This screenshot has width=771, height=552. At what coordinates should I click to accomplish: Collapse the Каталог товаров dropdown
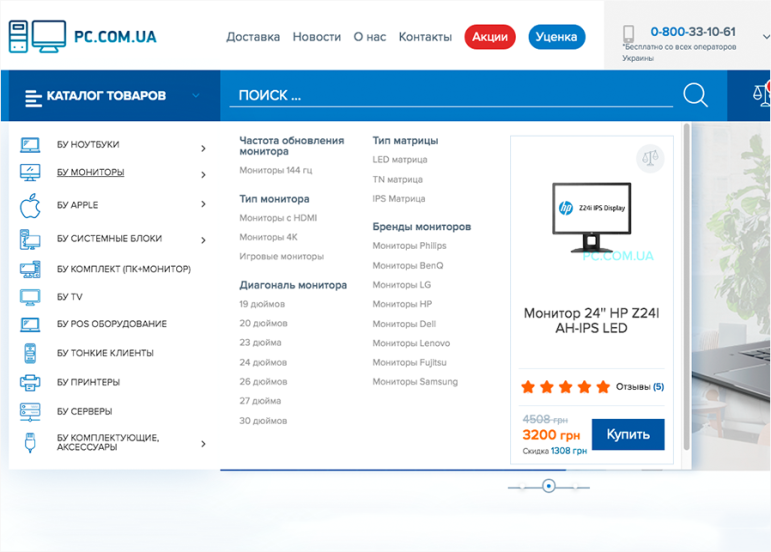pyautogui.click(x=195, y=96)
